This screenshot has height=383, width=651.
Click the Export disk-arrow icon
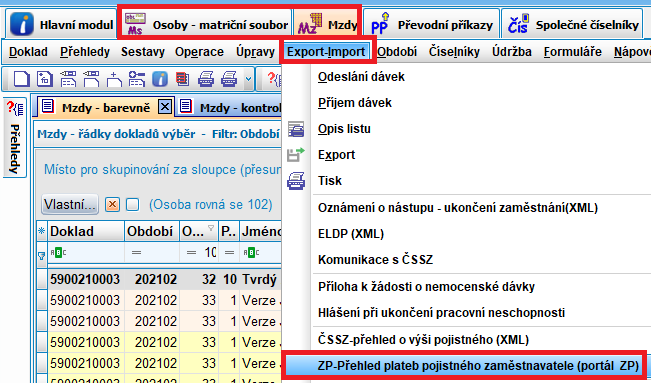296,155
